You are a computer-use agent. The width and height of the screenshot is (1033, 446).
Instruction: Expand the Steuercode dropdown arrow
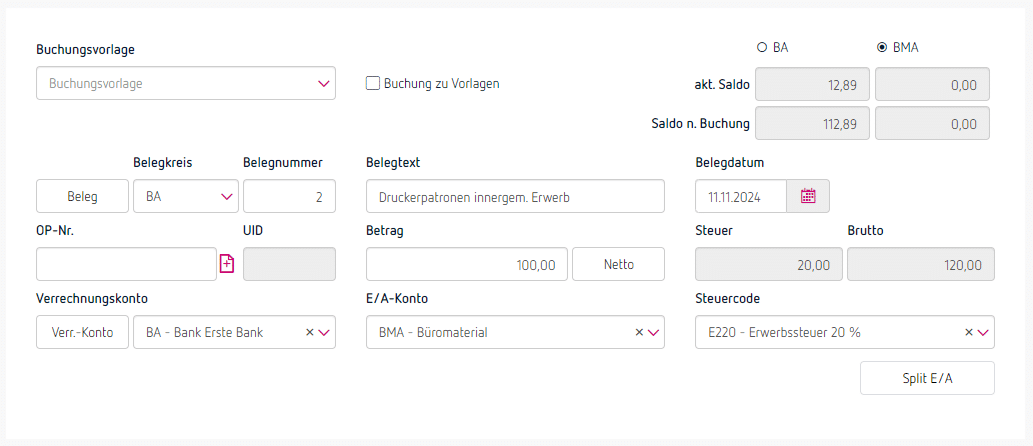click(x=983, y=332)
